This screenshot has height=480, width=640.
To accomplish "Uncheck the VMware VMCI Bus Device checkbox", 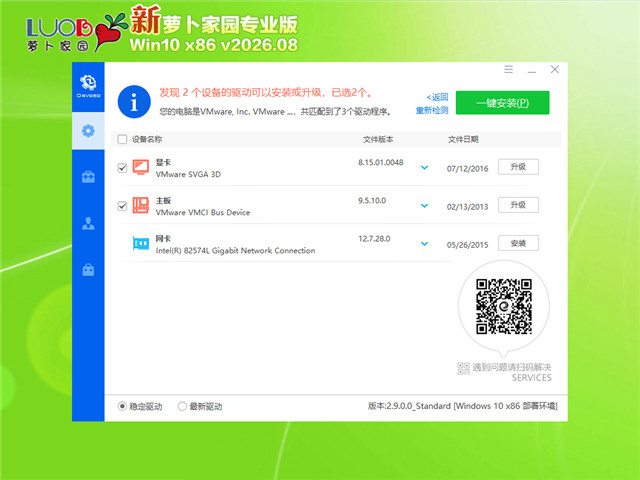I will 122,206.
